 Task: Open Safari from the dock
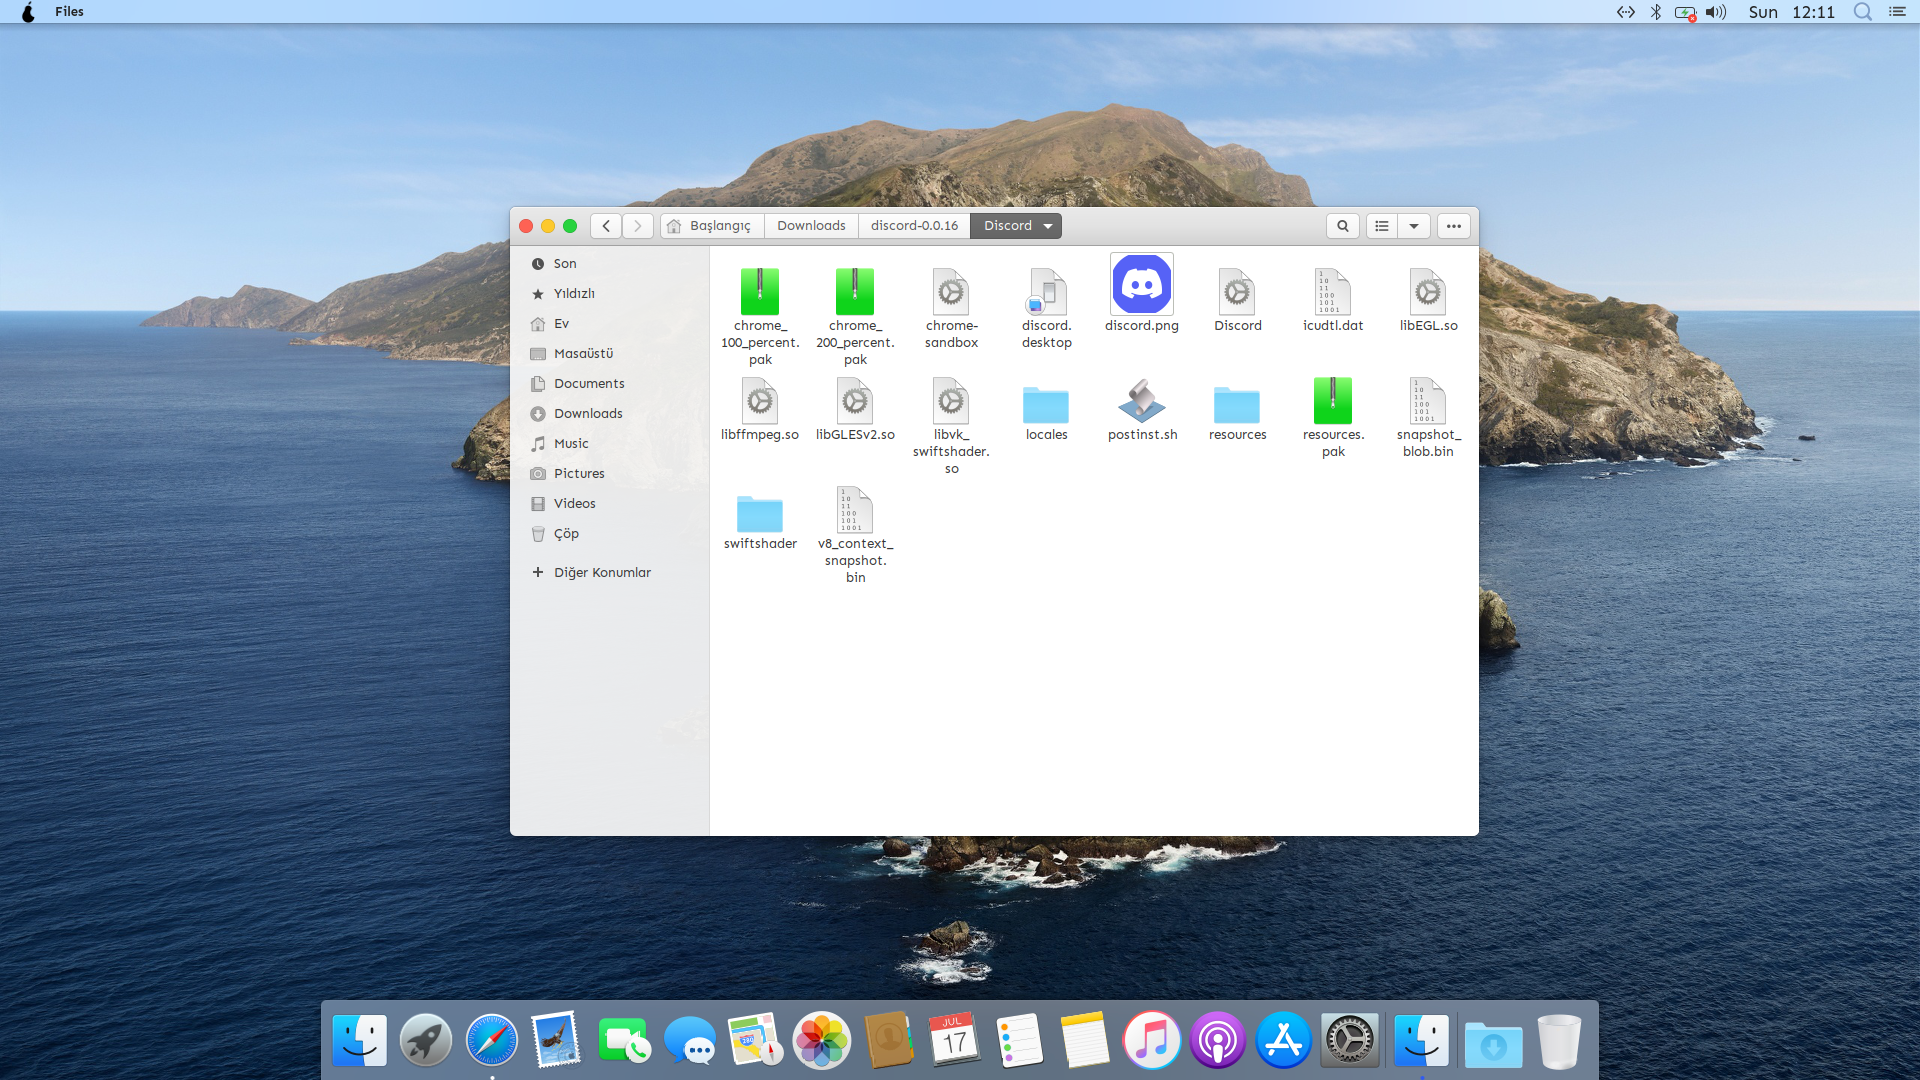492,1041
